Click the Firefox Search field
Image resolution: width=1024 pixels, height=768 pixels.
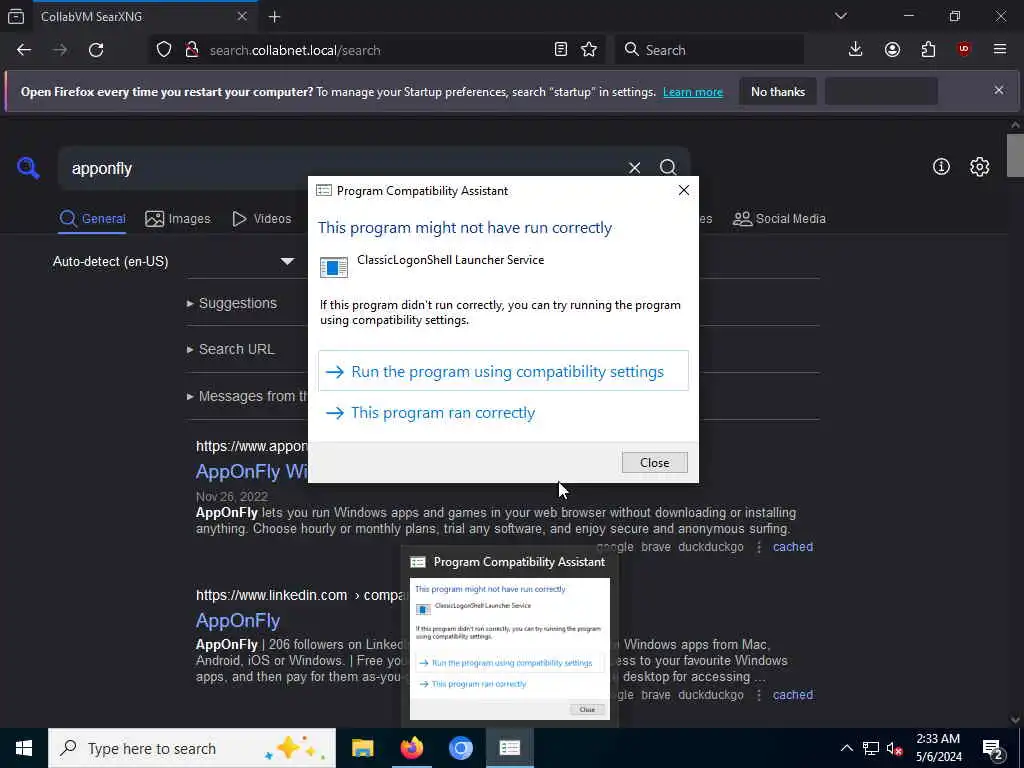pos(709,50)
